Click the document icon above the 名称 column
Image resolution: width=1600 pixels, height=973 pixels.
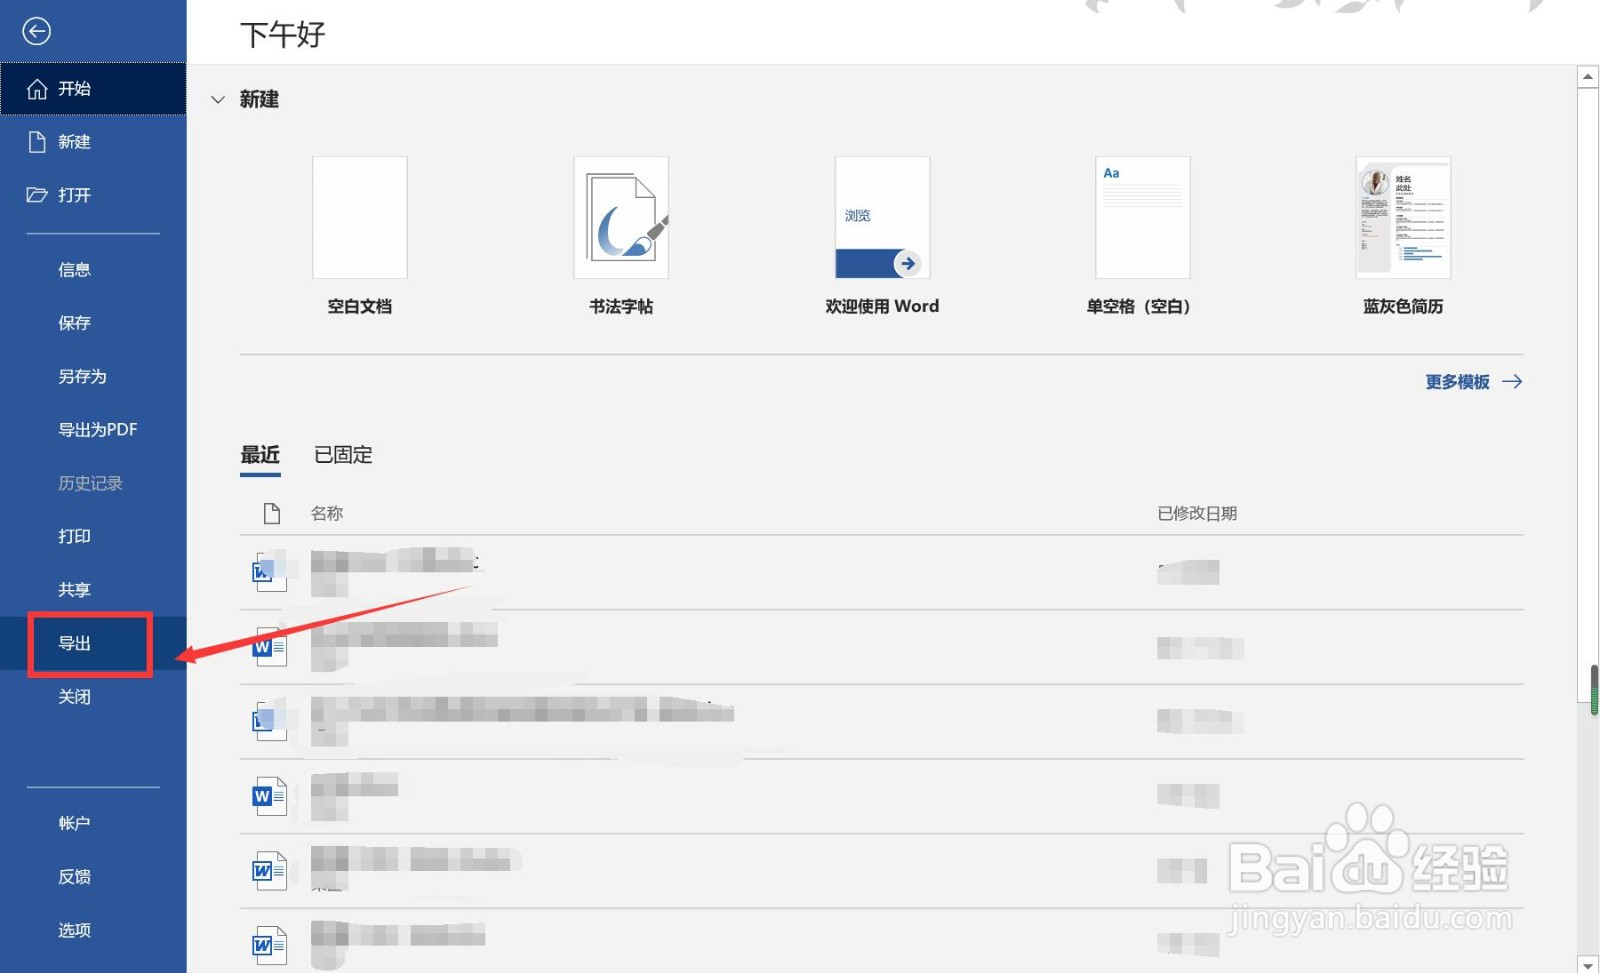tap(270, 513)
